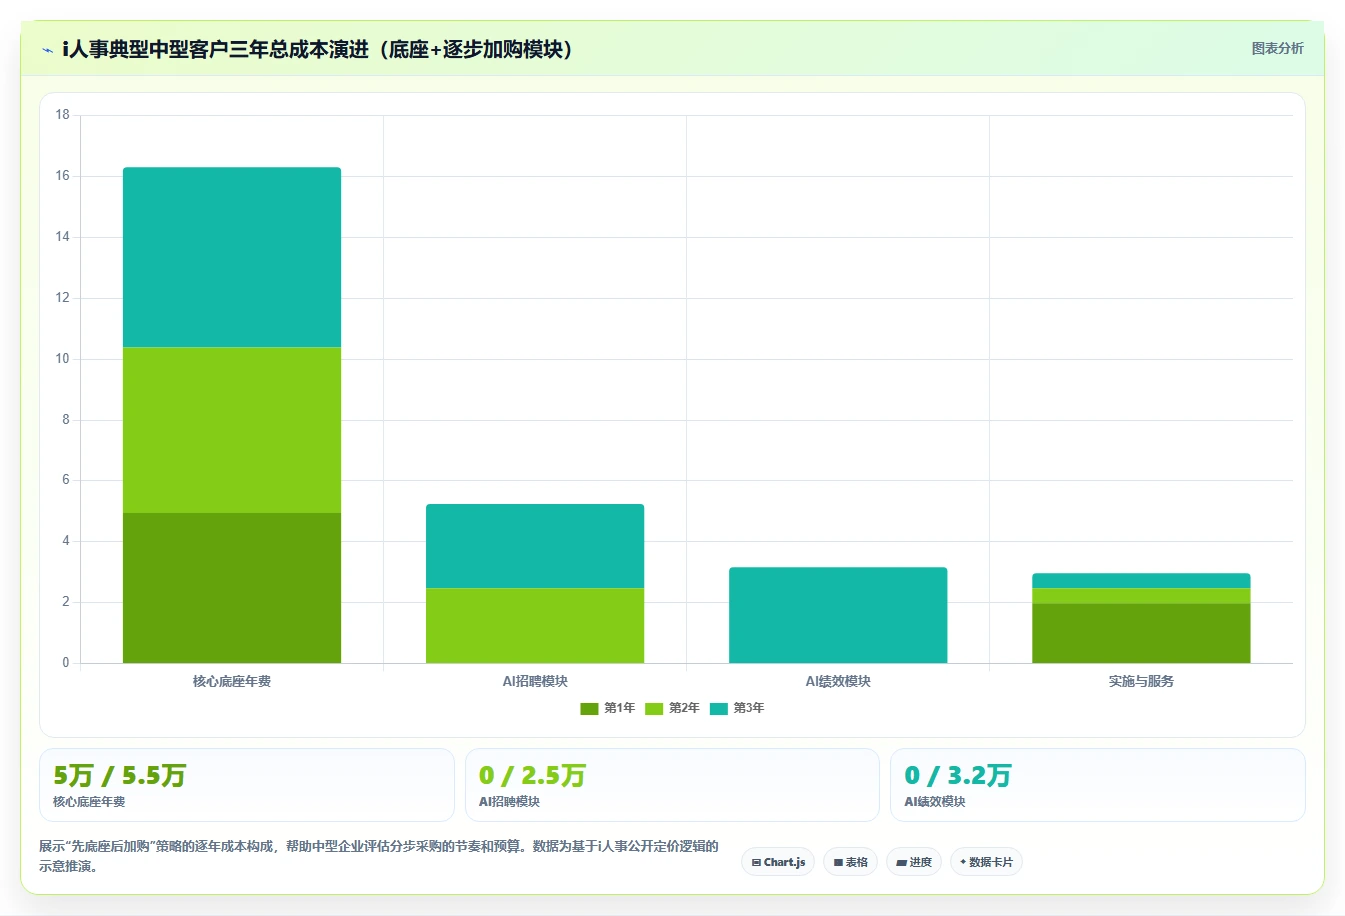
Task: Click the 第3年 legend label
Action: tap(749, 708)
